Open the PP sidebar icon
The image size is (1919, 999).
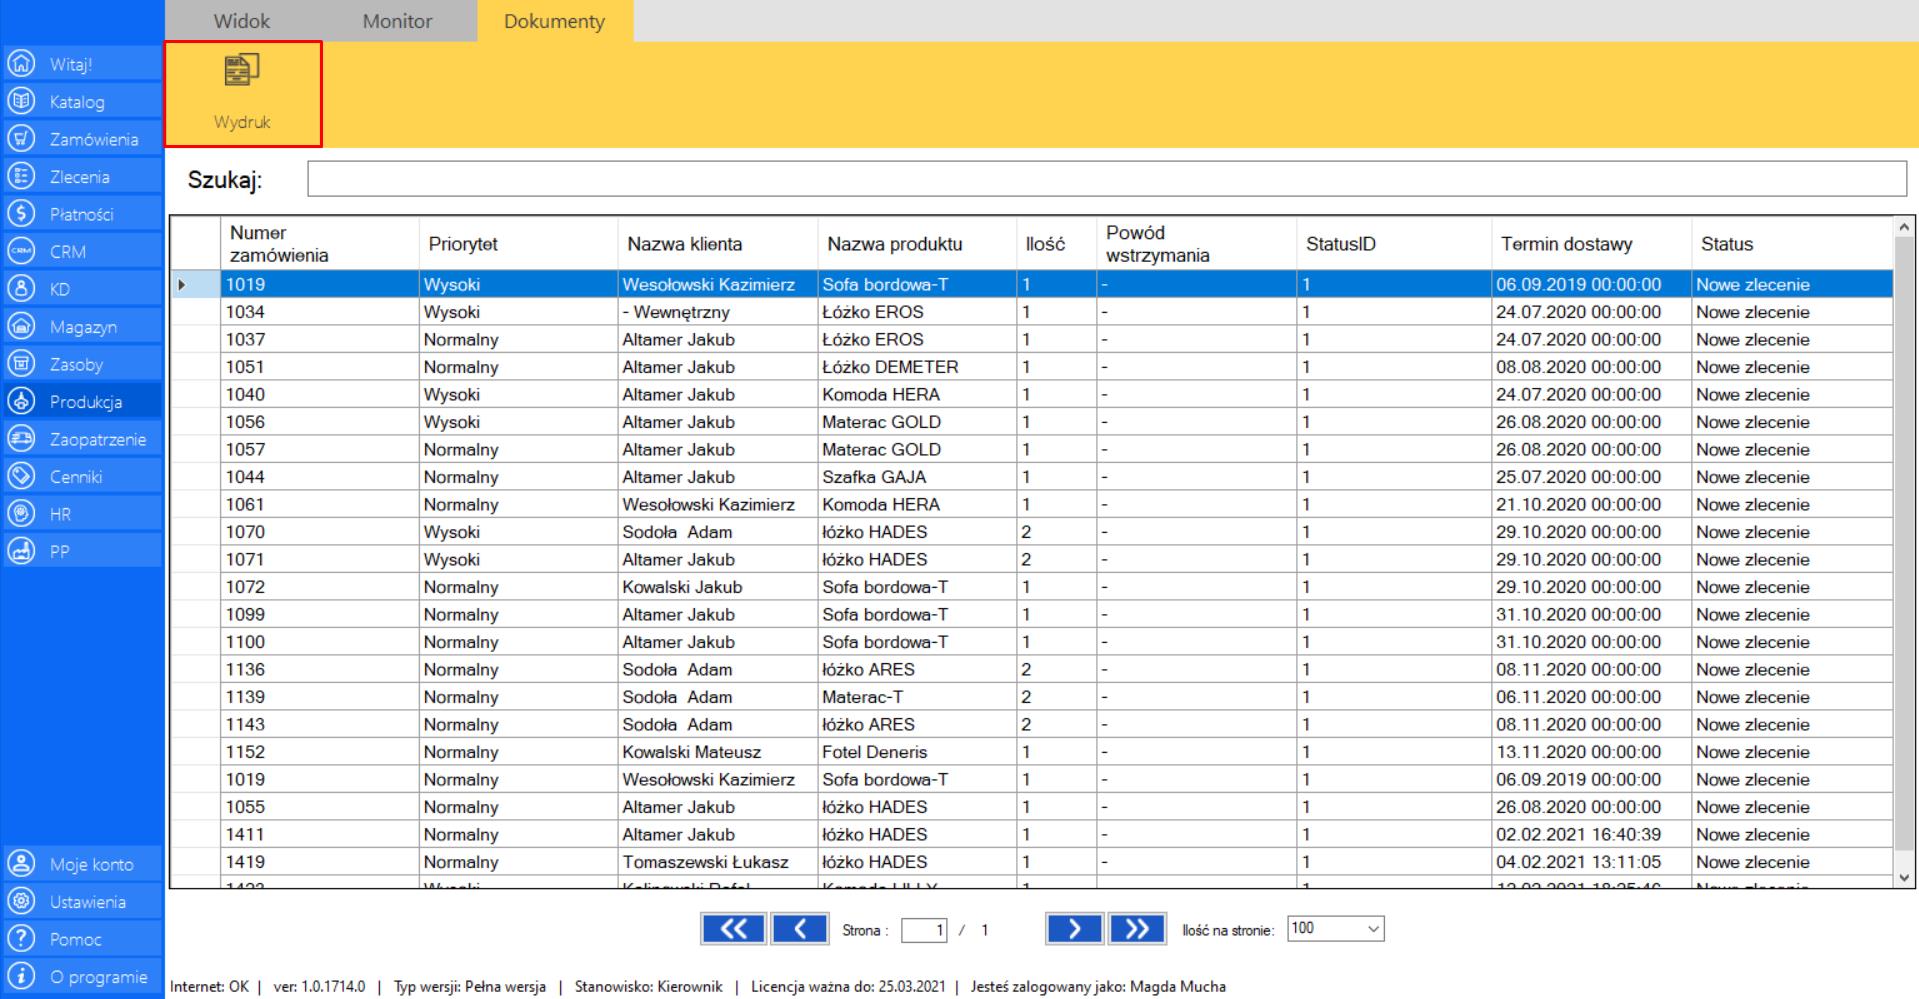coord(20,551)
